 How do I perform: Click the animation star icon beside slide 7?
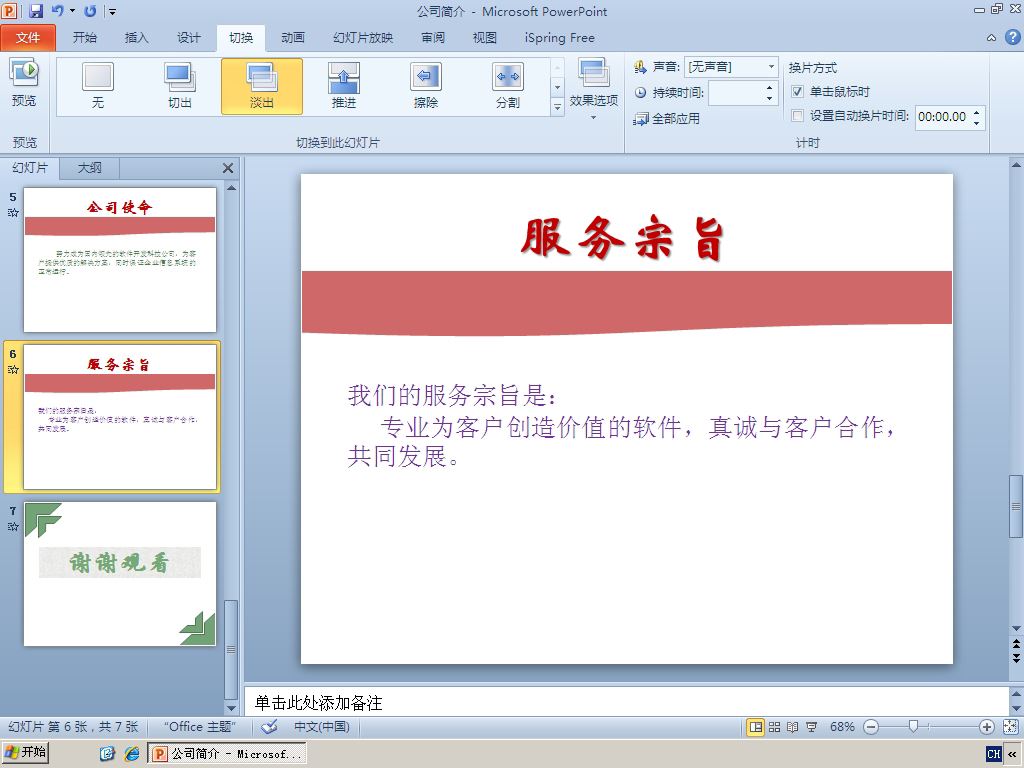pos(13,526)
